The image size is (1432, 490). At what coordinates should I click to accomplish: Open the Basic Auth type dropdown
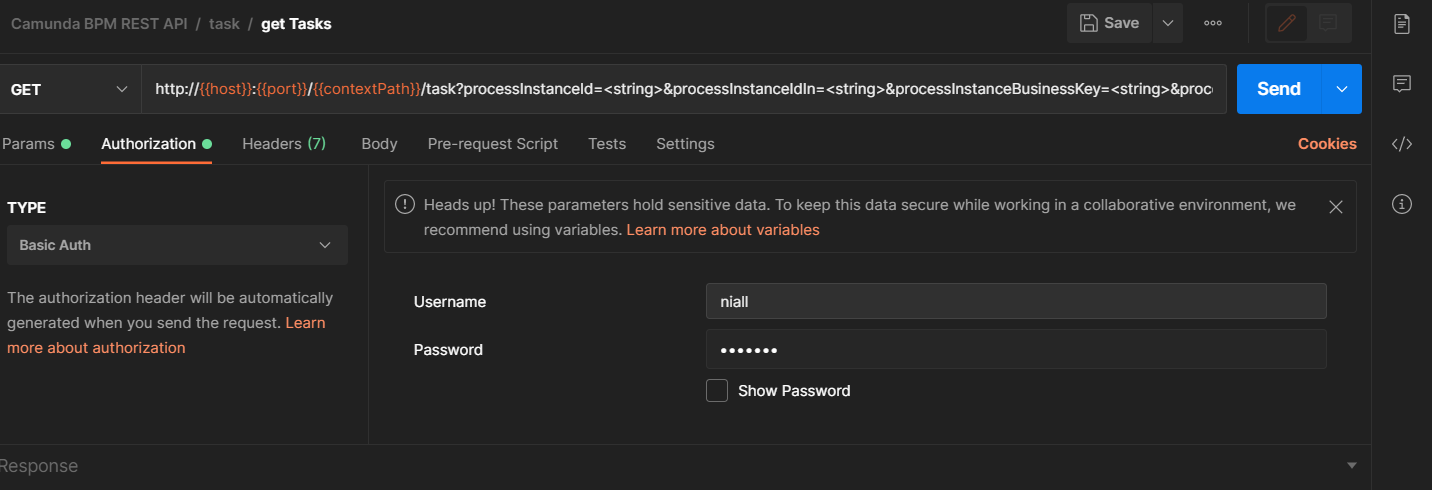(177, 245)
